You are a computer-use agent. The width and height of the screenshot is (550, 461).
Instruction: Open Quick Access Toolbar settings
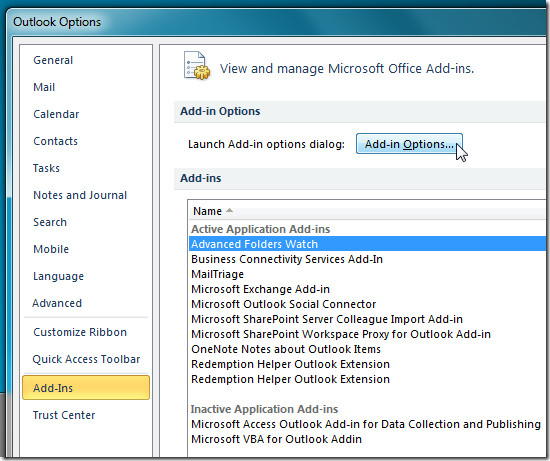[x=86, y=359]
